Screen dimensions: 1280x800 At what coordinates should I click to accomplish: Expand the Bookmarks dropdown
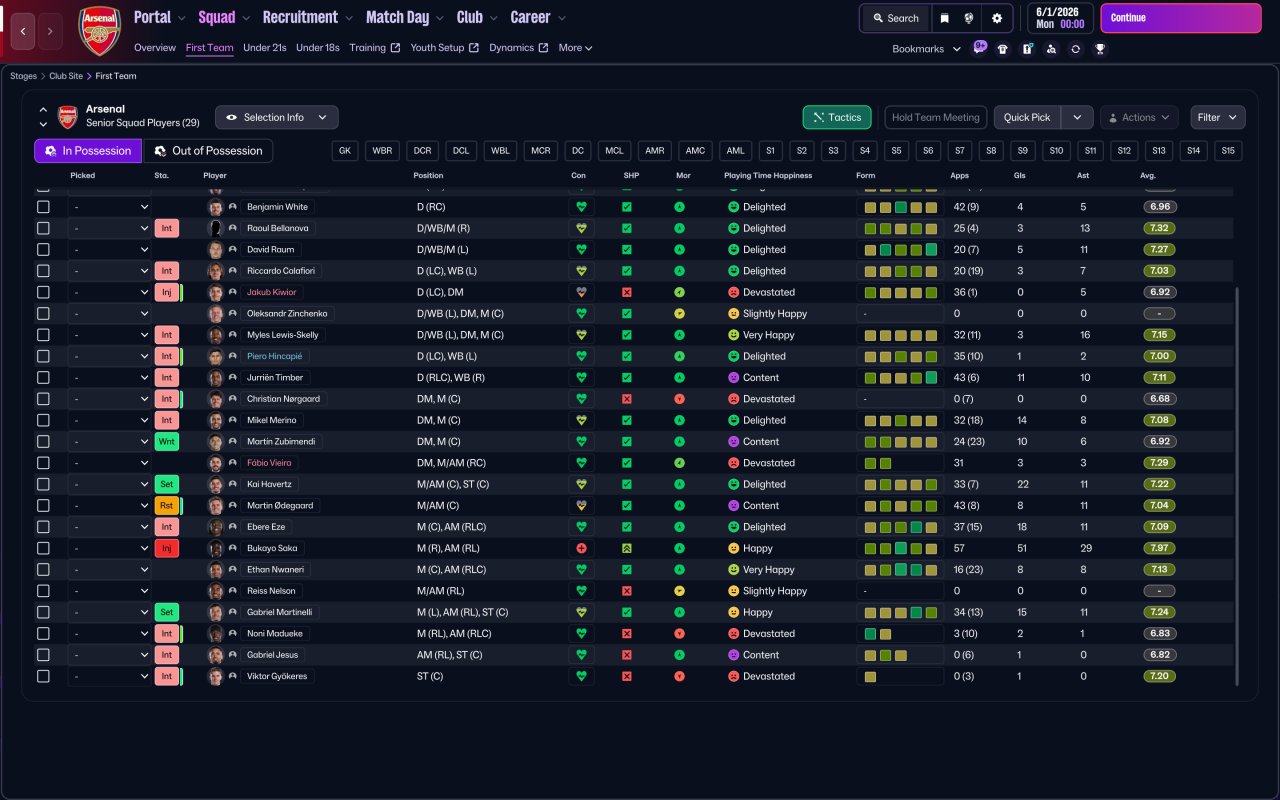[x=927, y=49]
